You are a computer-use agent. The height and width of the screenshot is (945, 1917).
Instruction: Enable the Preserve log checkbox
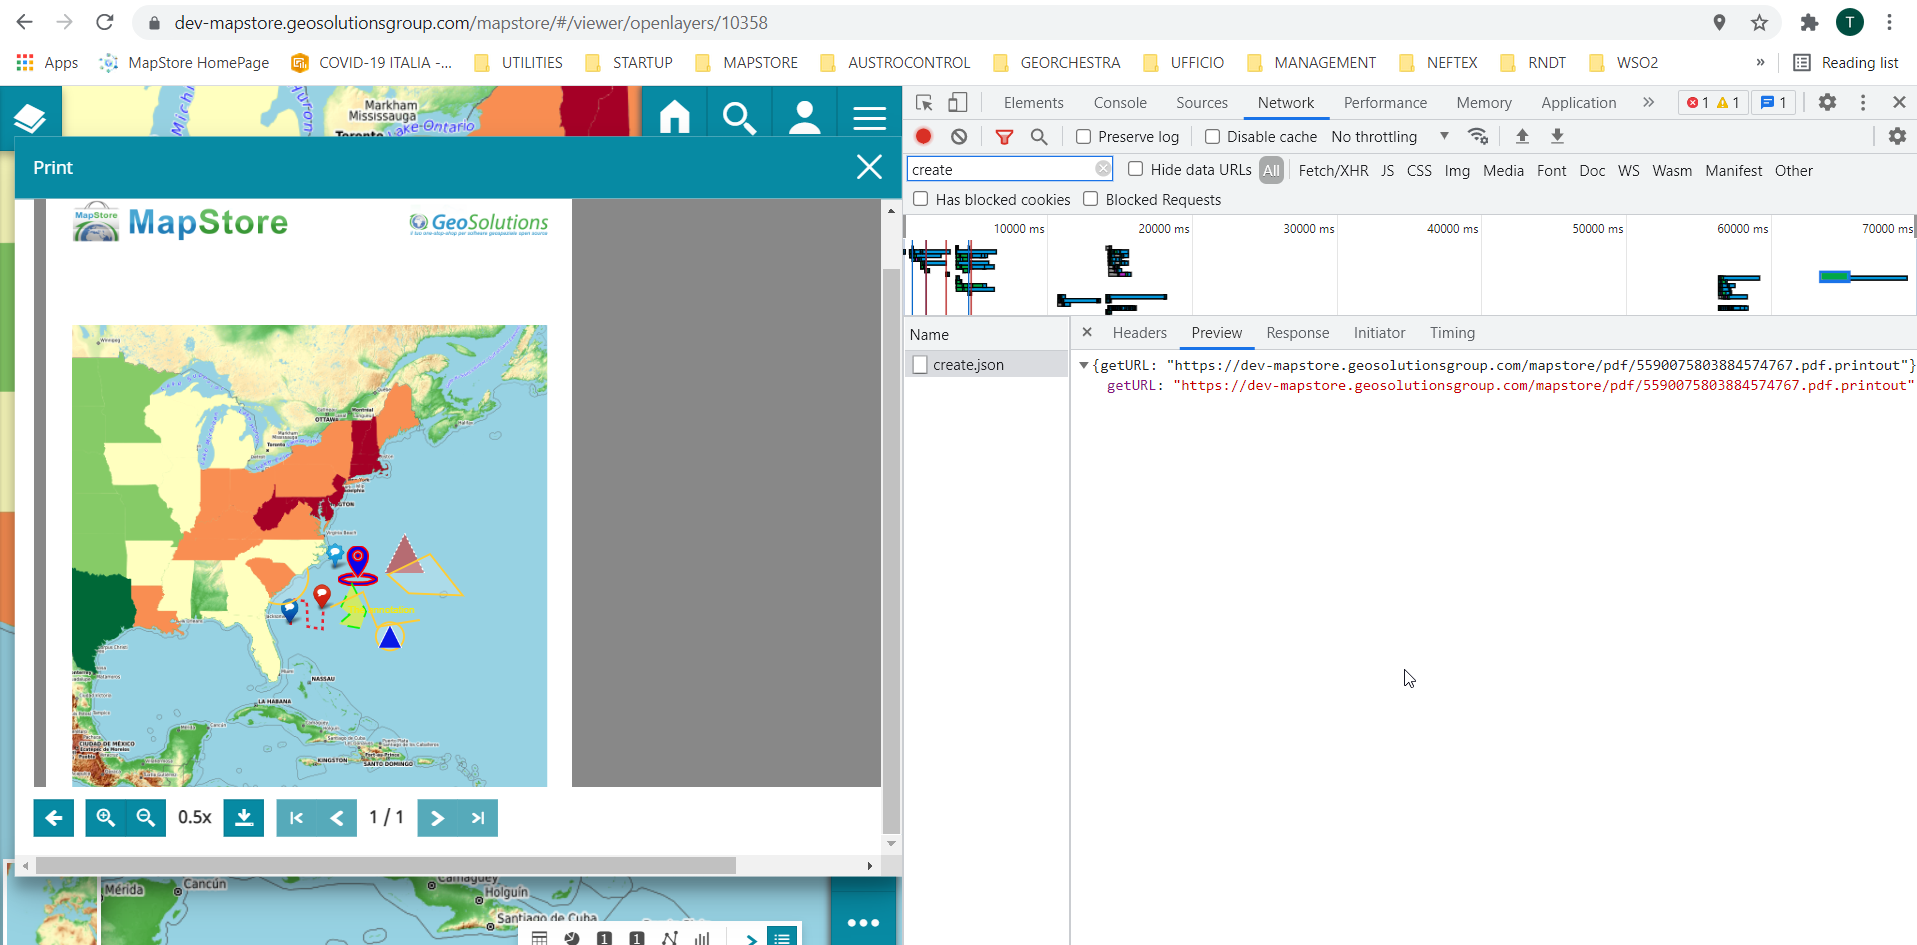click(1083, 136)
